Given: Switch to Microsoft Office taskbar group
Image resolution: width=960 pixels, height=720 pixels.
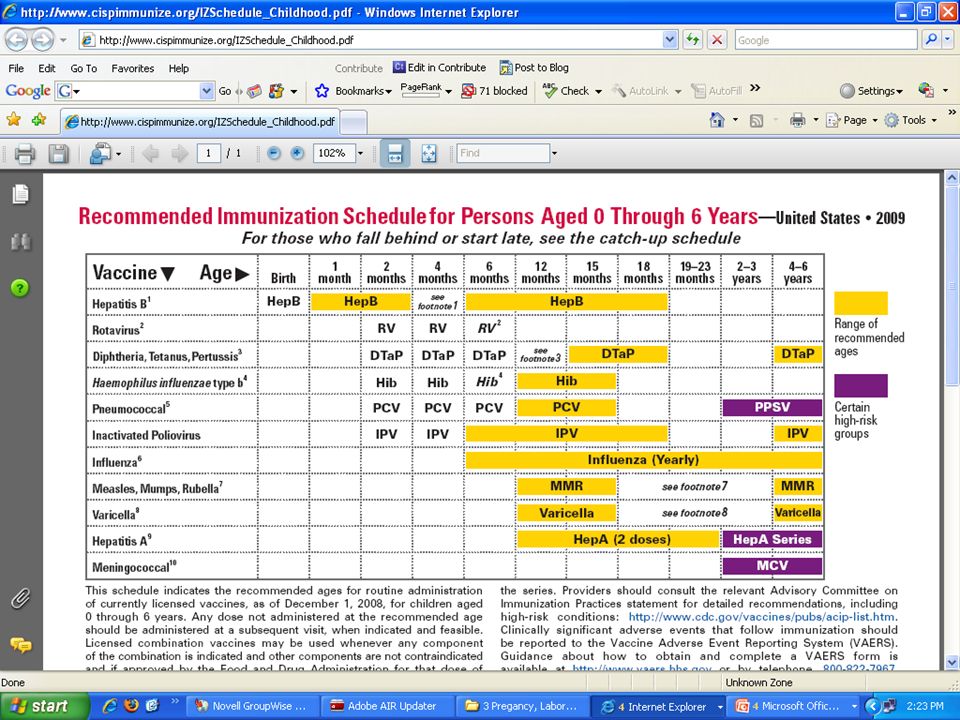Looking at the screenshot, I should coord(795,706).
